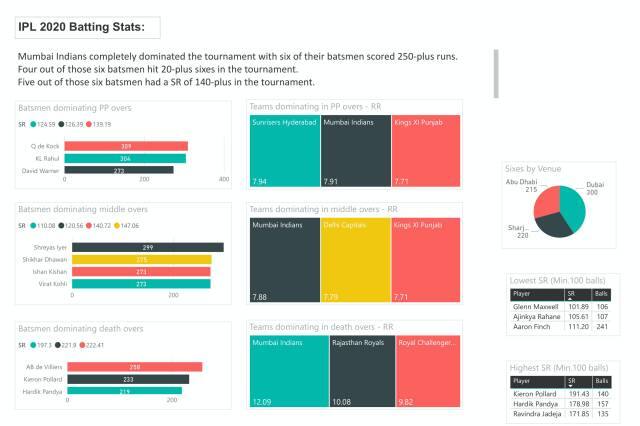Click SR sort arrow in Lowest SR table
Viewport: 640px width, 426px height.
[x=572, y=298]
